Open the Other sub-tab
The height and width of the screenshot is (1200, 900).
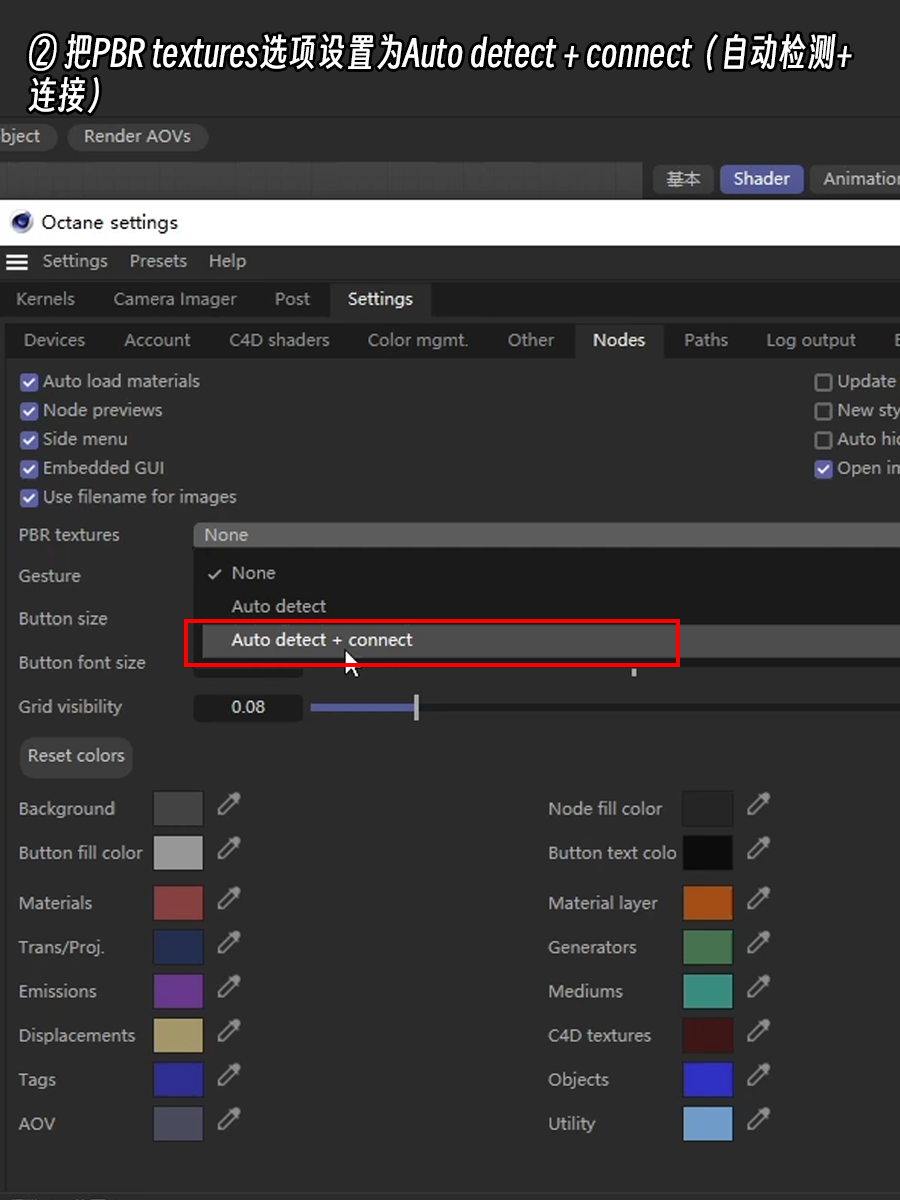click(x=531, y=340)
